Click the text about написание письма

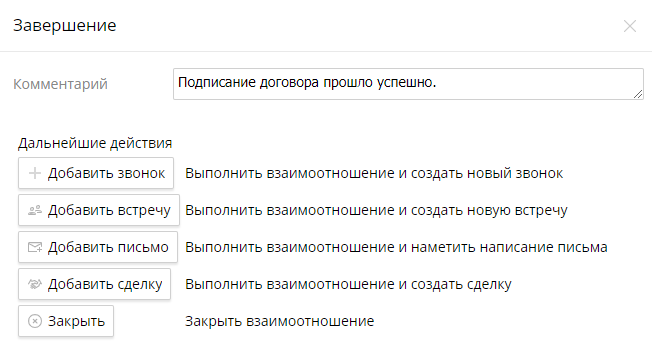coord(396,247)
